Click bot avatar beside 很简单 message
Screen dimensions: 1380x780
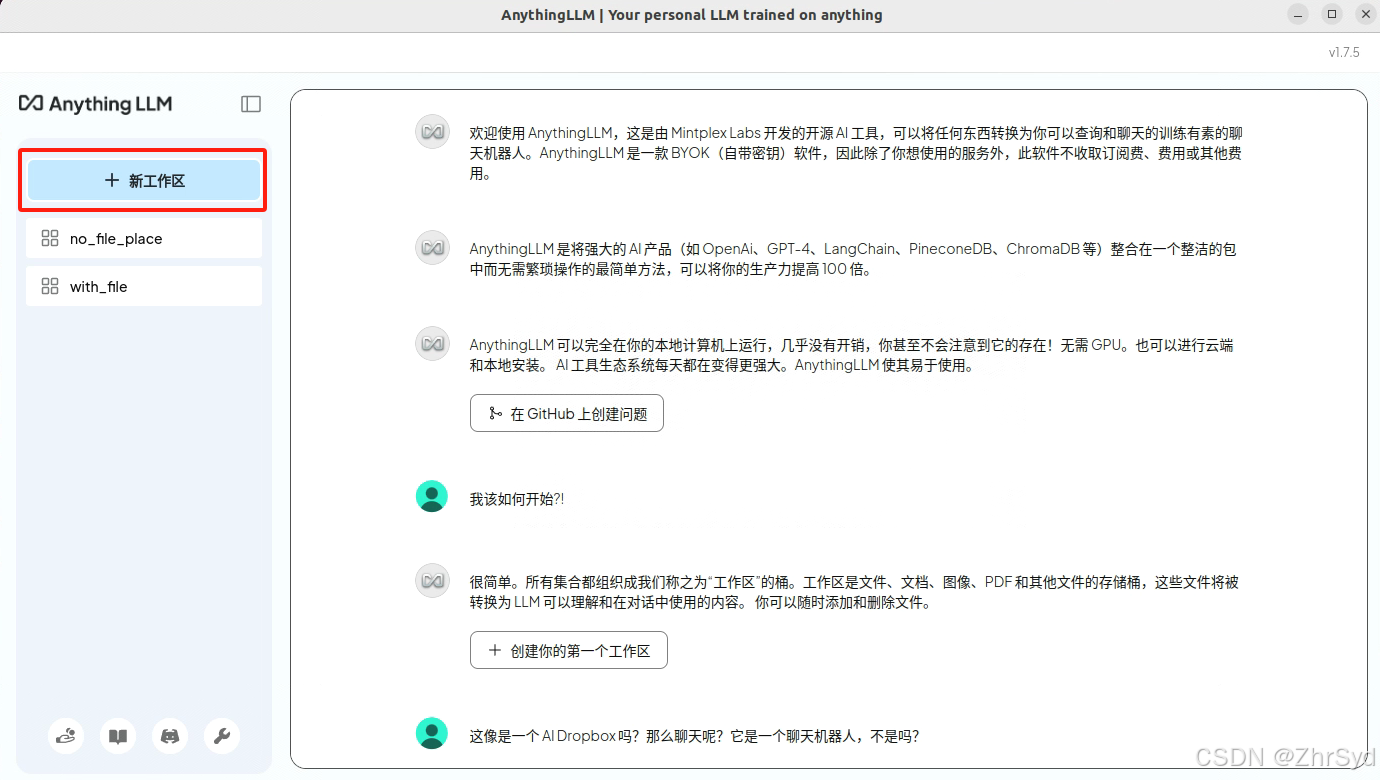tap(432, 581)
